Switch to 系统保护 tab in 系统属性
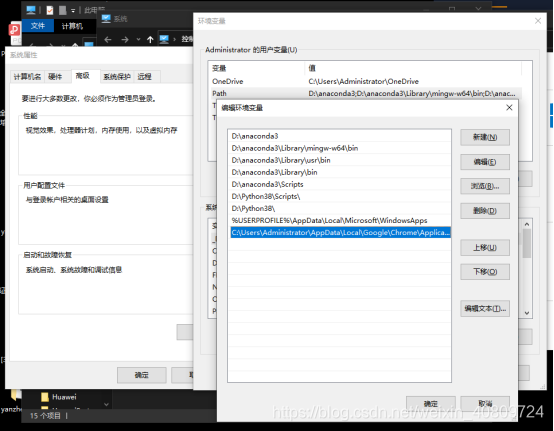 (x=117, y=77)
